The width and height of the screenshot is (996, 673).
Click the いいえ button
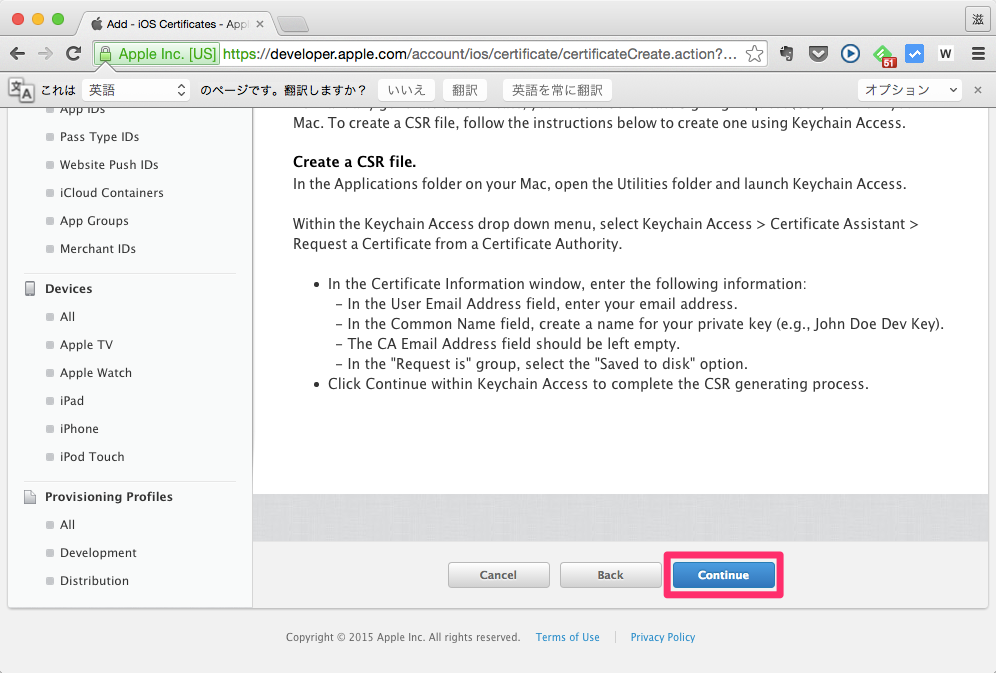point(406,90)
